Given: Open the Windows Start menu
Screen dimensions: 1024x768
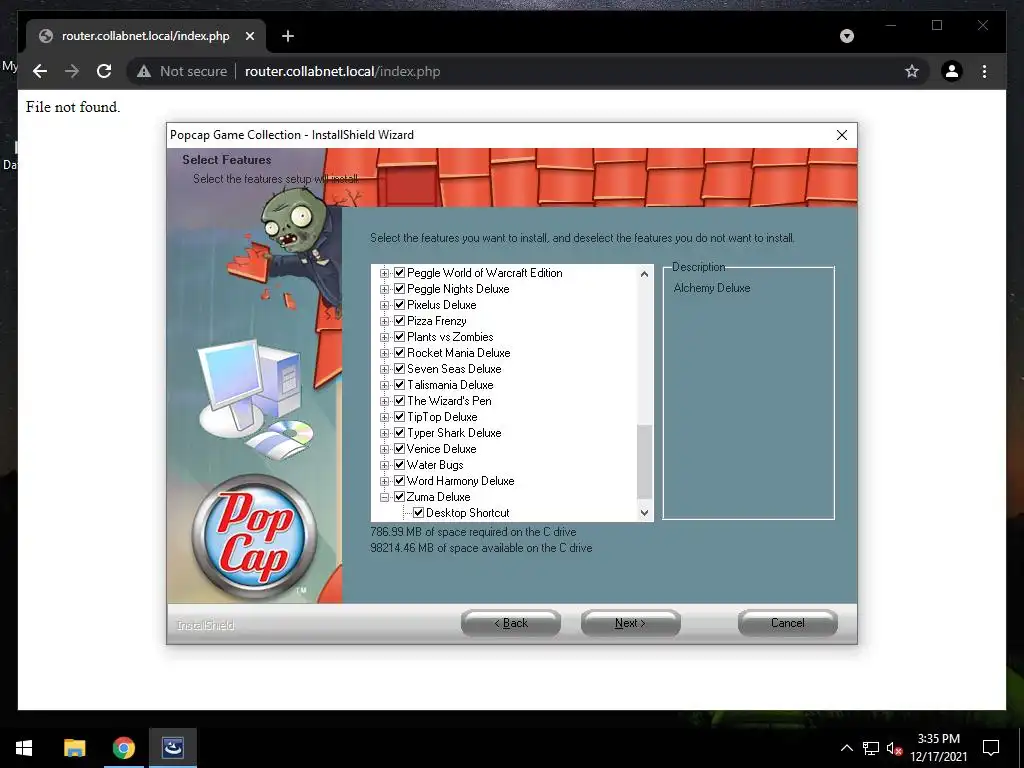Looking at the screenshot, I should coord(24,748).
